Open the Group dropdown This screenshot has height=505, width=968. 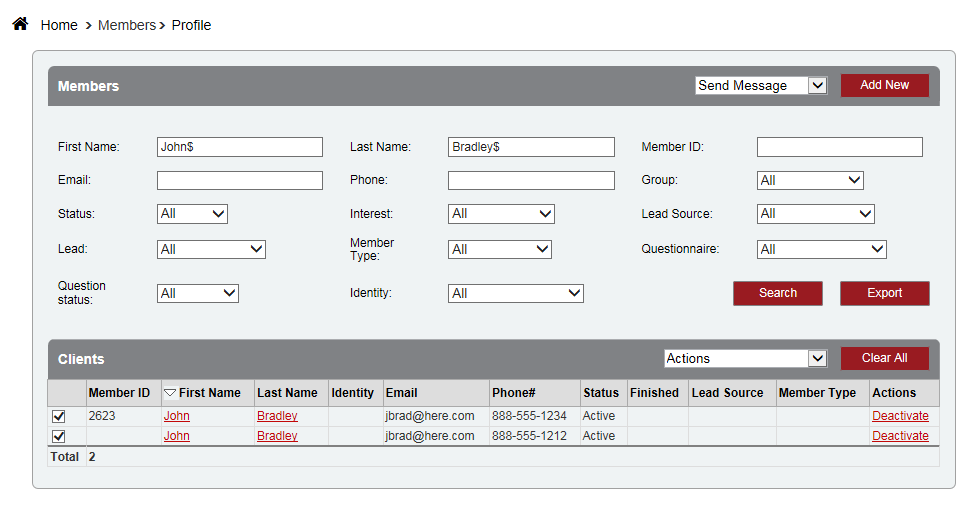click(810, 180)
